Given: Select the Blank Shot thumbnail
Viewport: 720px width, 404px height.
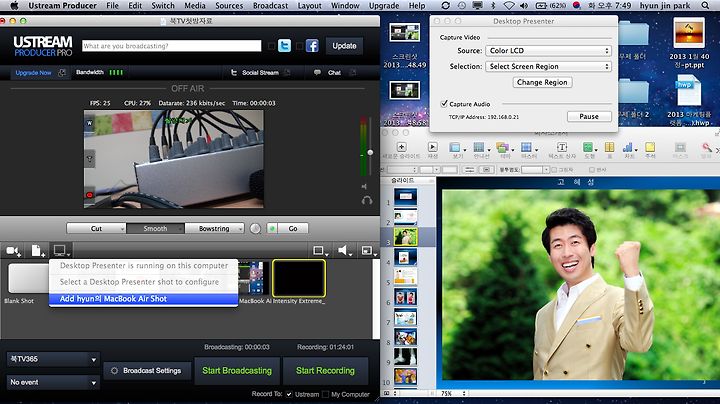Looking at the screenshot, I should pos(28,278).
